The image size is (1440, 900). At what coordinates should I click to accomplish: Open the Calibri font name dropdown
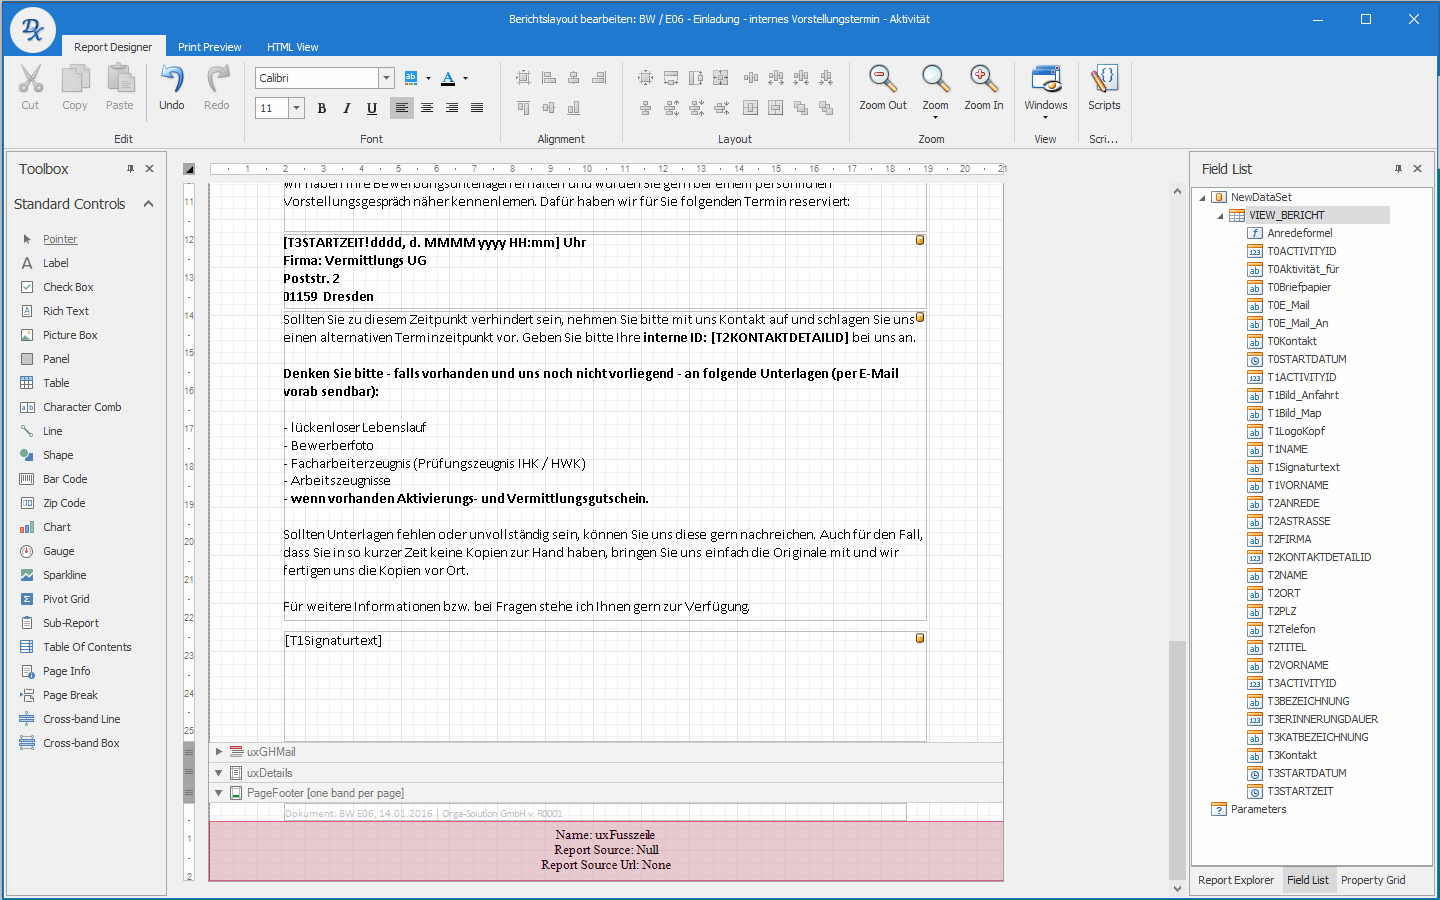point(386,78)
